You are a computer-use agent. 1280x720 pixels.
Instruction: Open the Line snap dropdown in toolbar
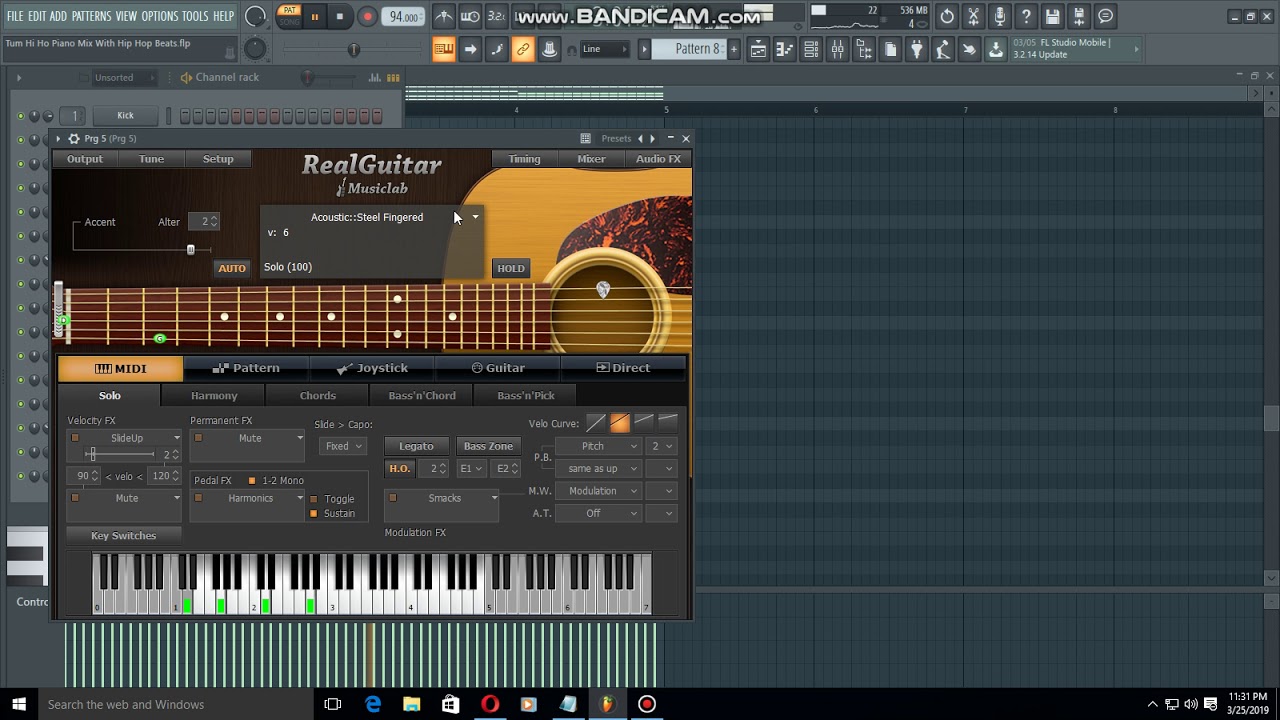[605, 49]
